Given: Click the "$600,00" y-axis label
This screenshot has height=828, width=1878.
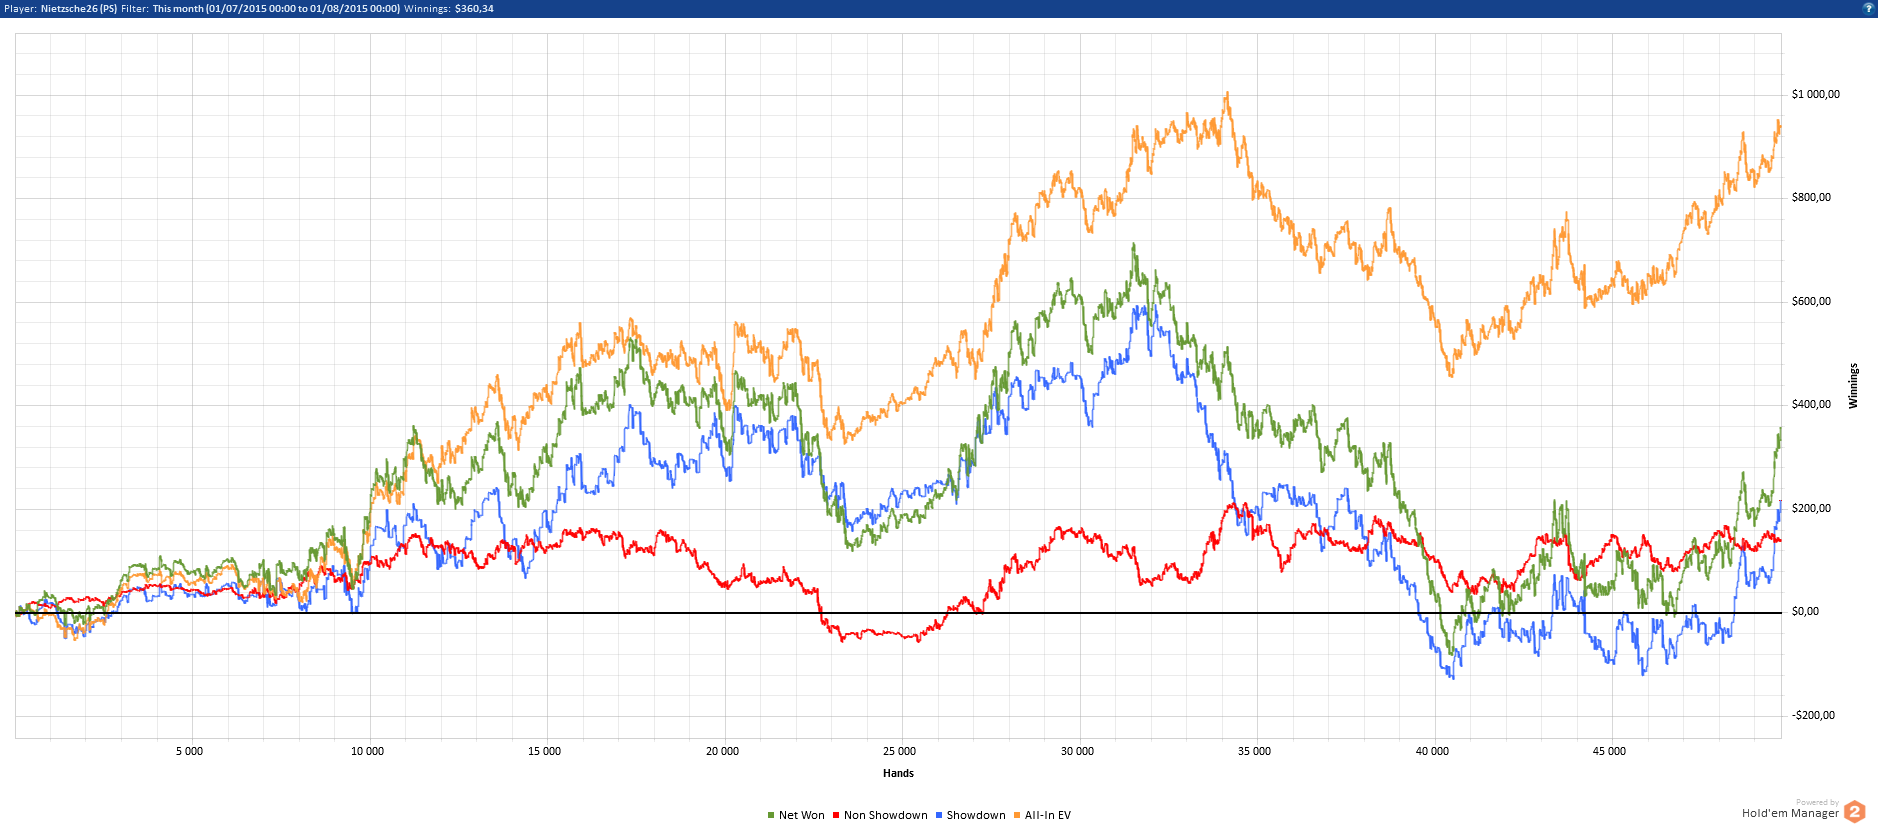Looking at the screenshot, I should (1811, 301).
